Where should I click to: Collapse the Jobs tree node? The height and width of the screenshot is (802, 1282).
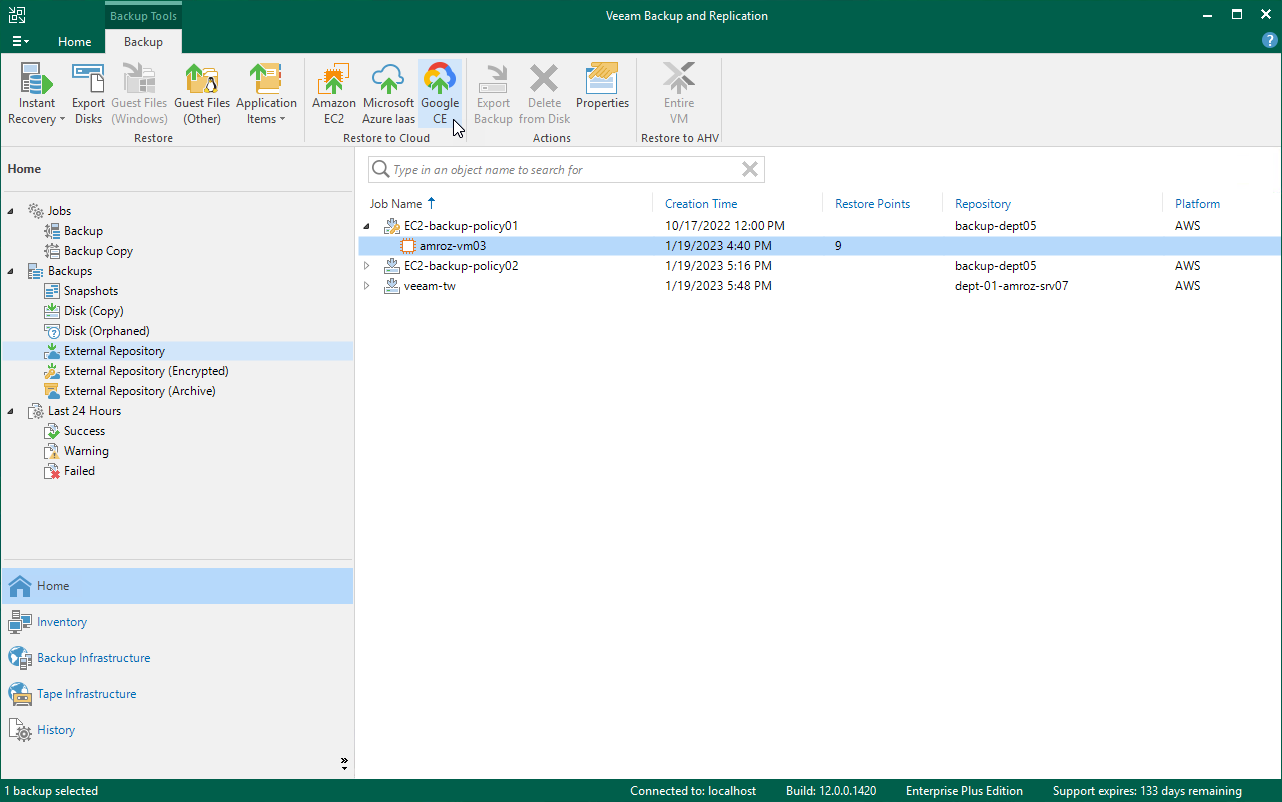tap(12, 211)
